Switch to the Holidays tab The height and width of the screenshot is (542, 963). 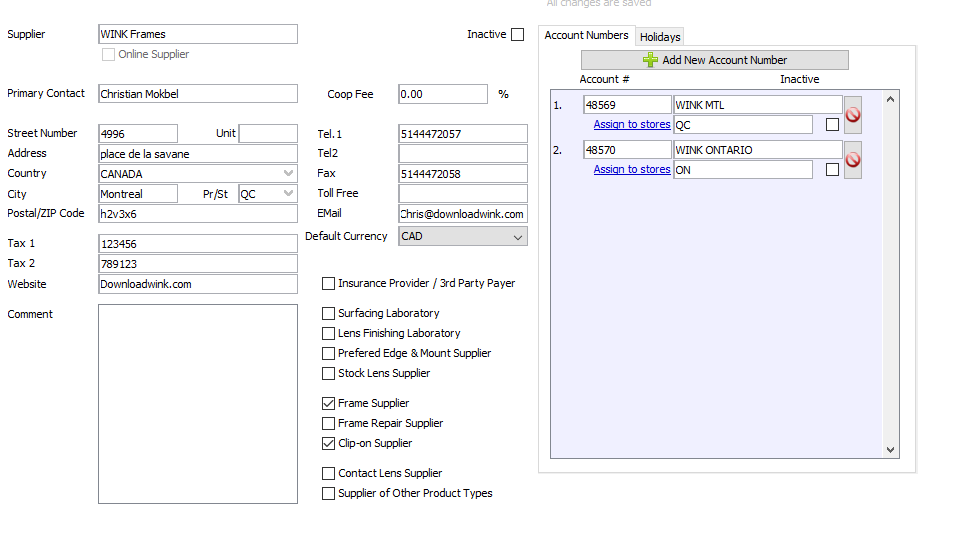pos(660,37)
